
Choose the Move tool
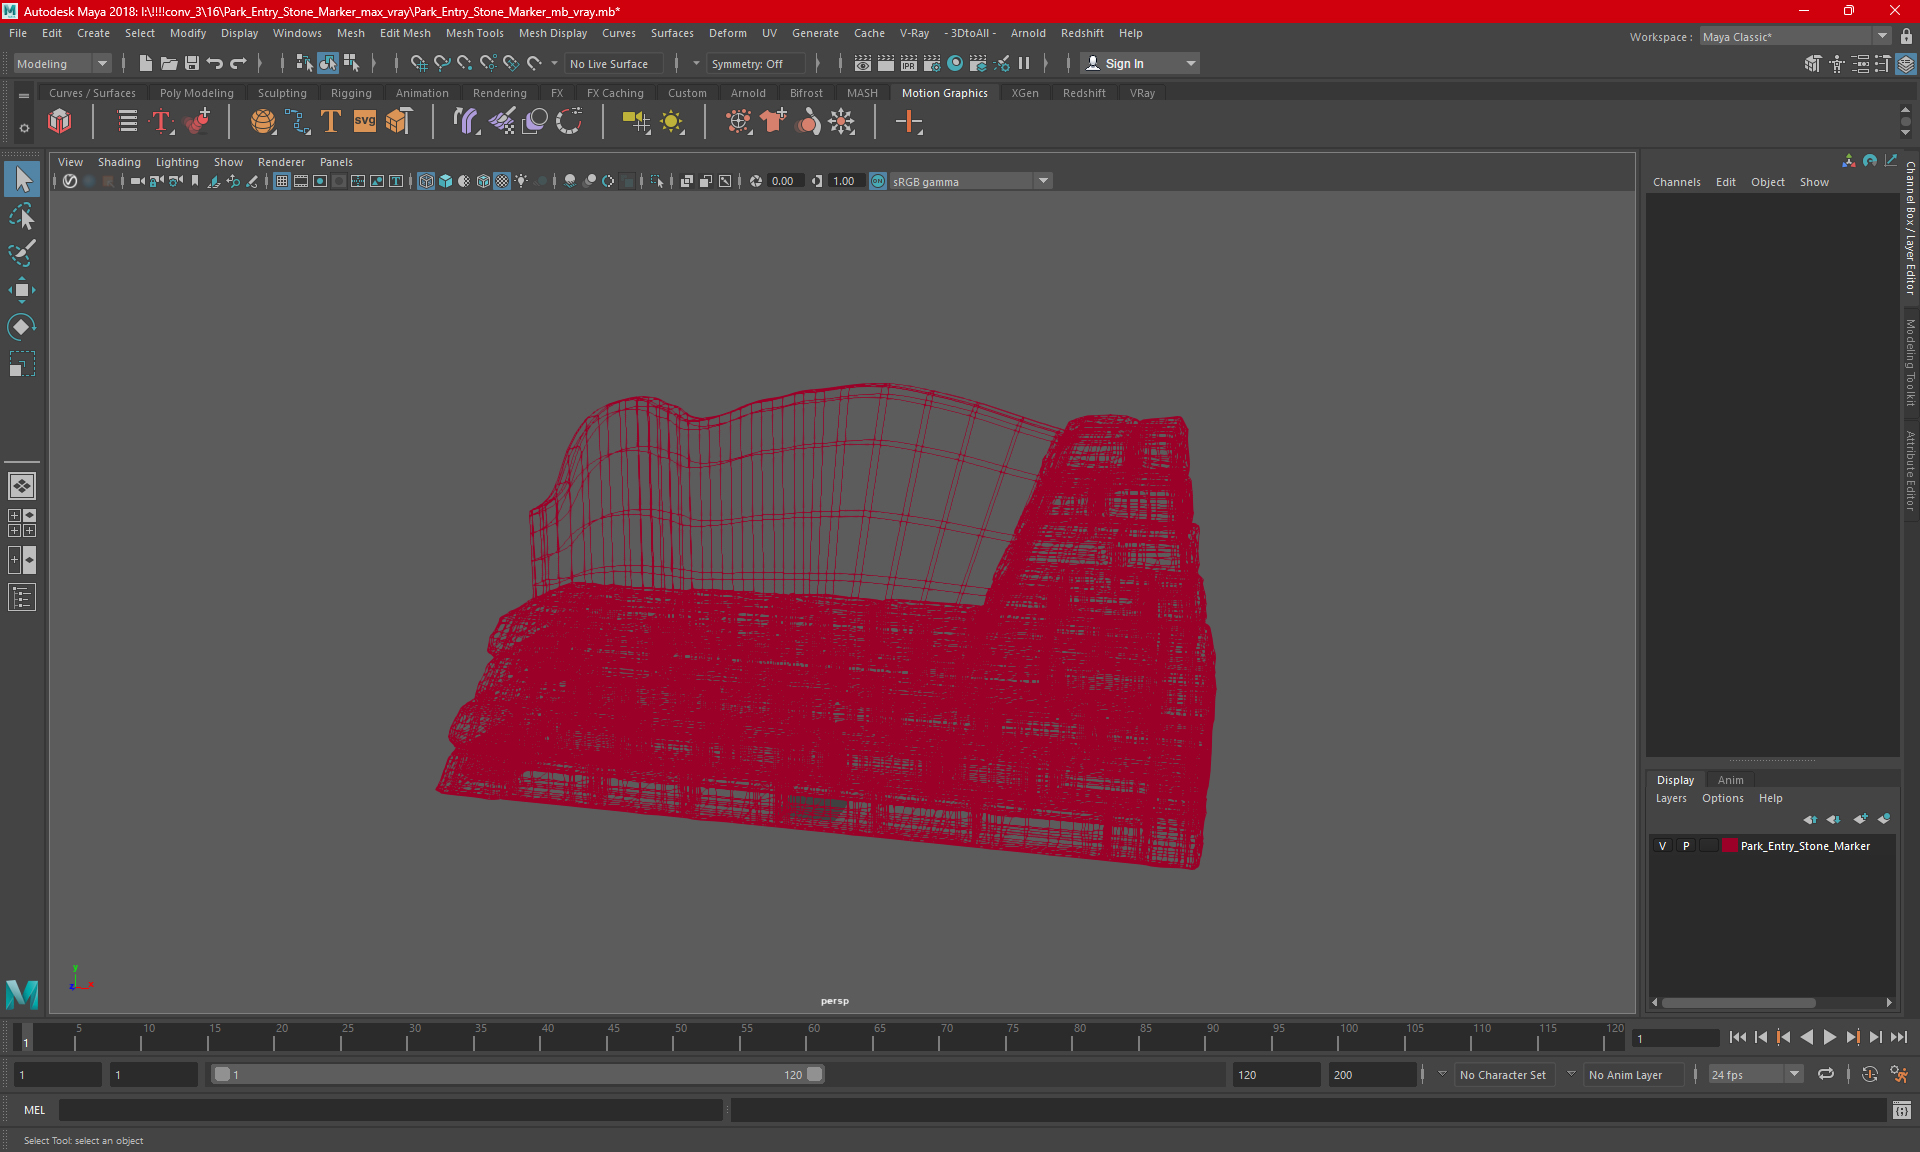(22, 290)
